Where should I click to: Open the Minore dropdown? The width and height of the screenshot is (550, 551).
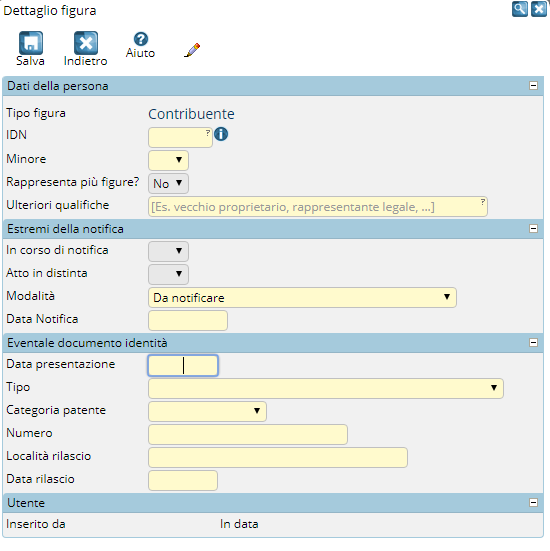[x=168, y=160]
